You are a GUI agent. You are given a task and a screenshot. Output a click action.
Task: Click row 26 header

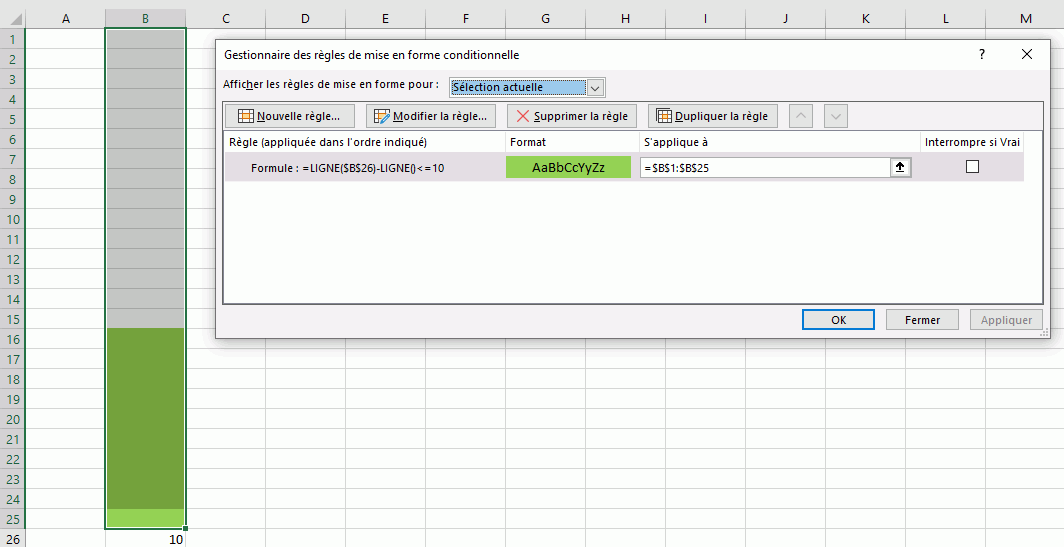coord(12,539)
